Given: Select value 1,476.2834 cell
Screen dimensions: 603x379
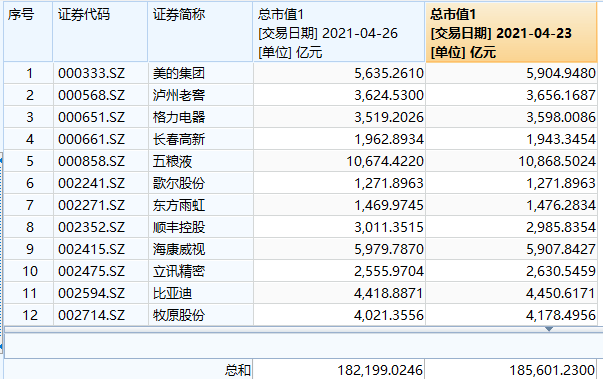Looking at the screenshot, I should click(x=511, y=205).
